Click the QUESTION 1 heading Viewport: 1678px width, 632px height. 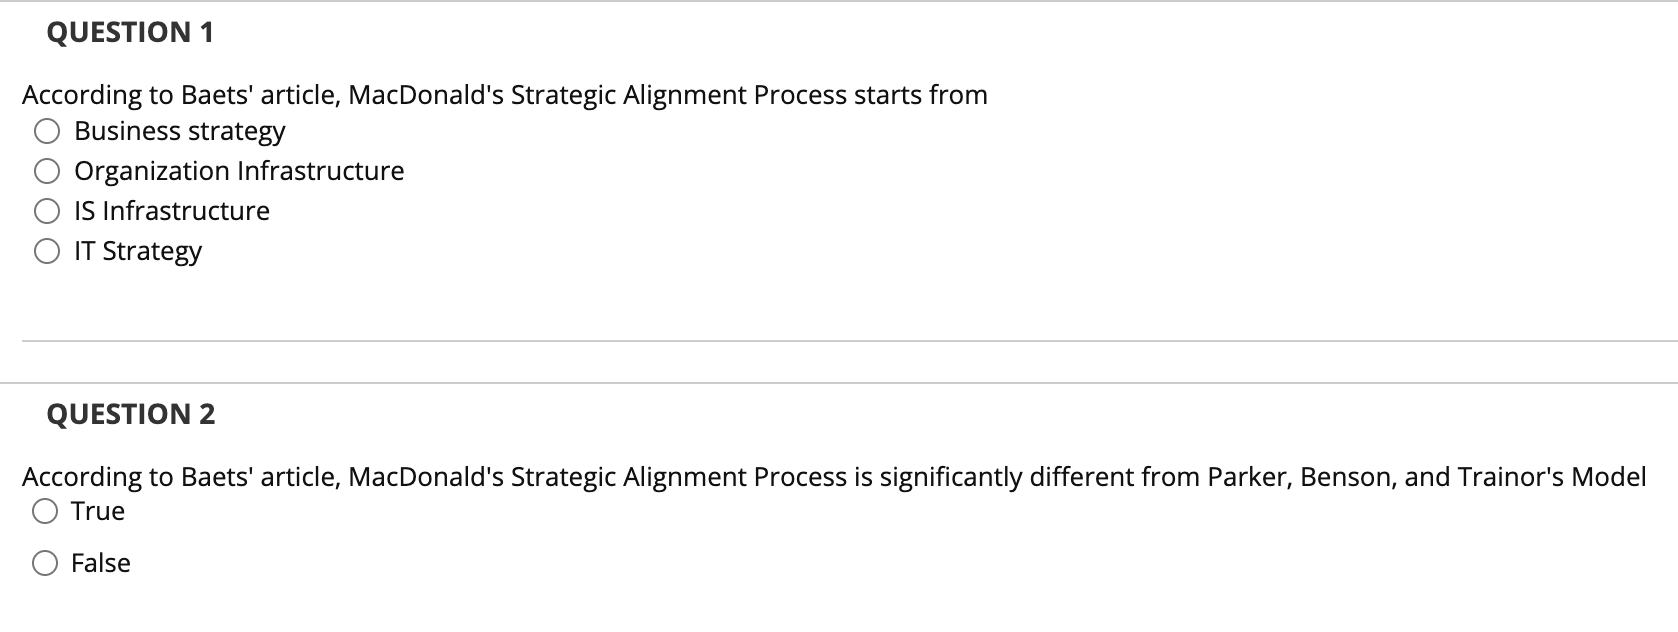point(130,32)
